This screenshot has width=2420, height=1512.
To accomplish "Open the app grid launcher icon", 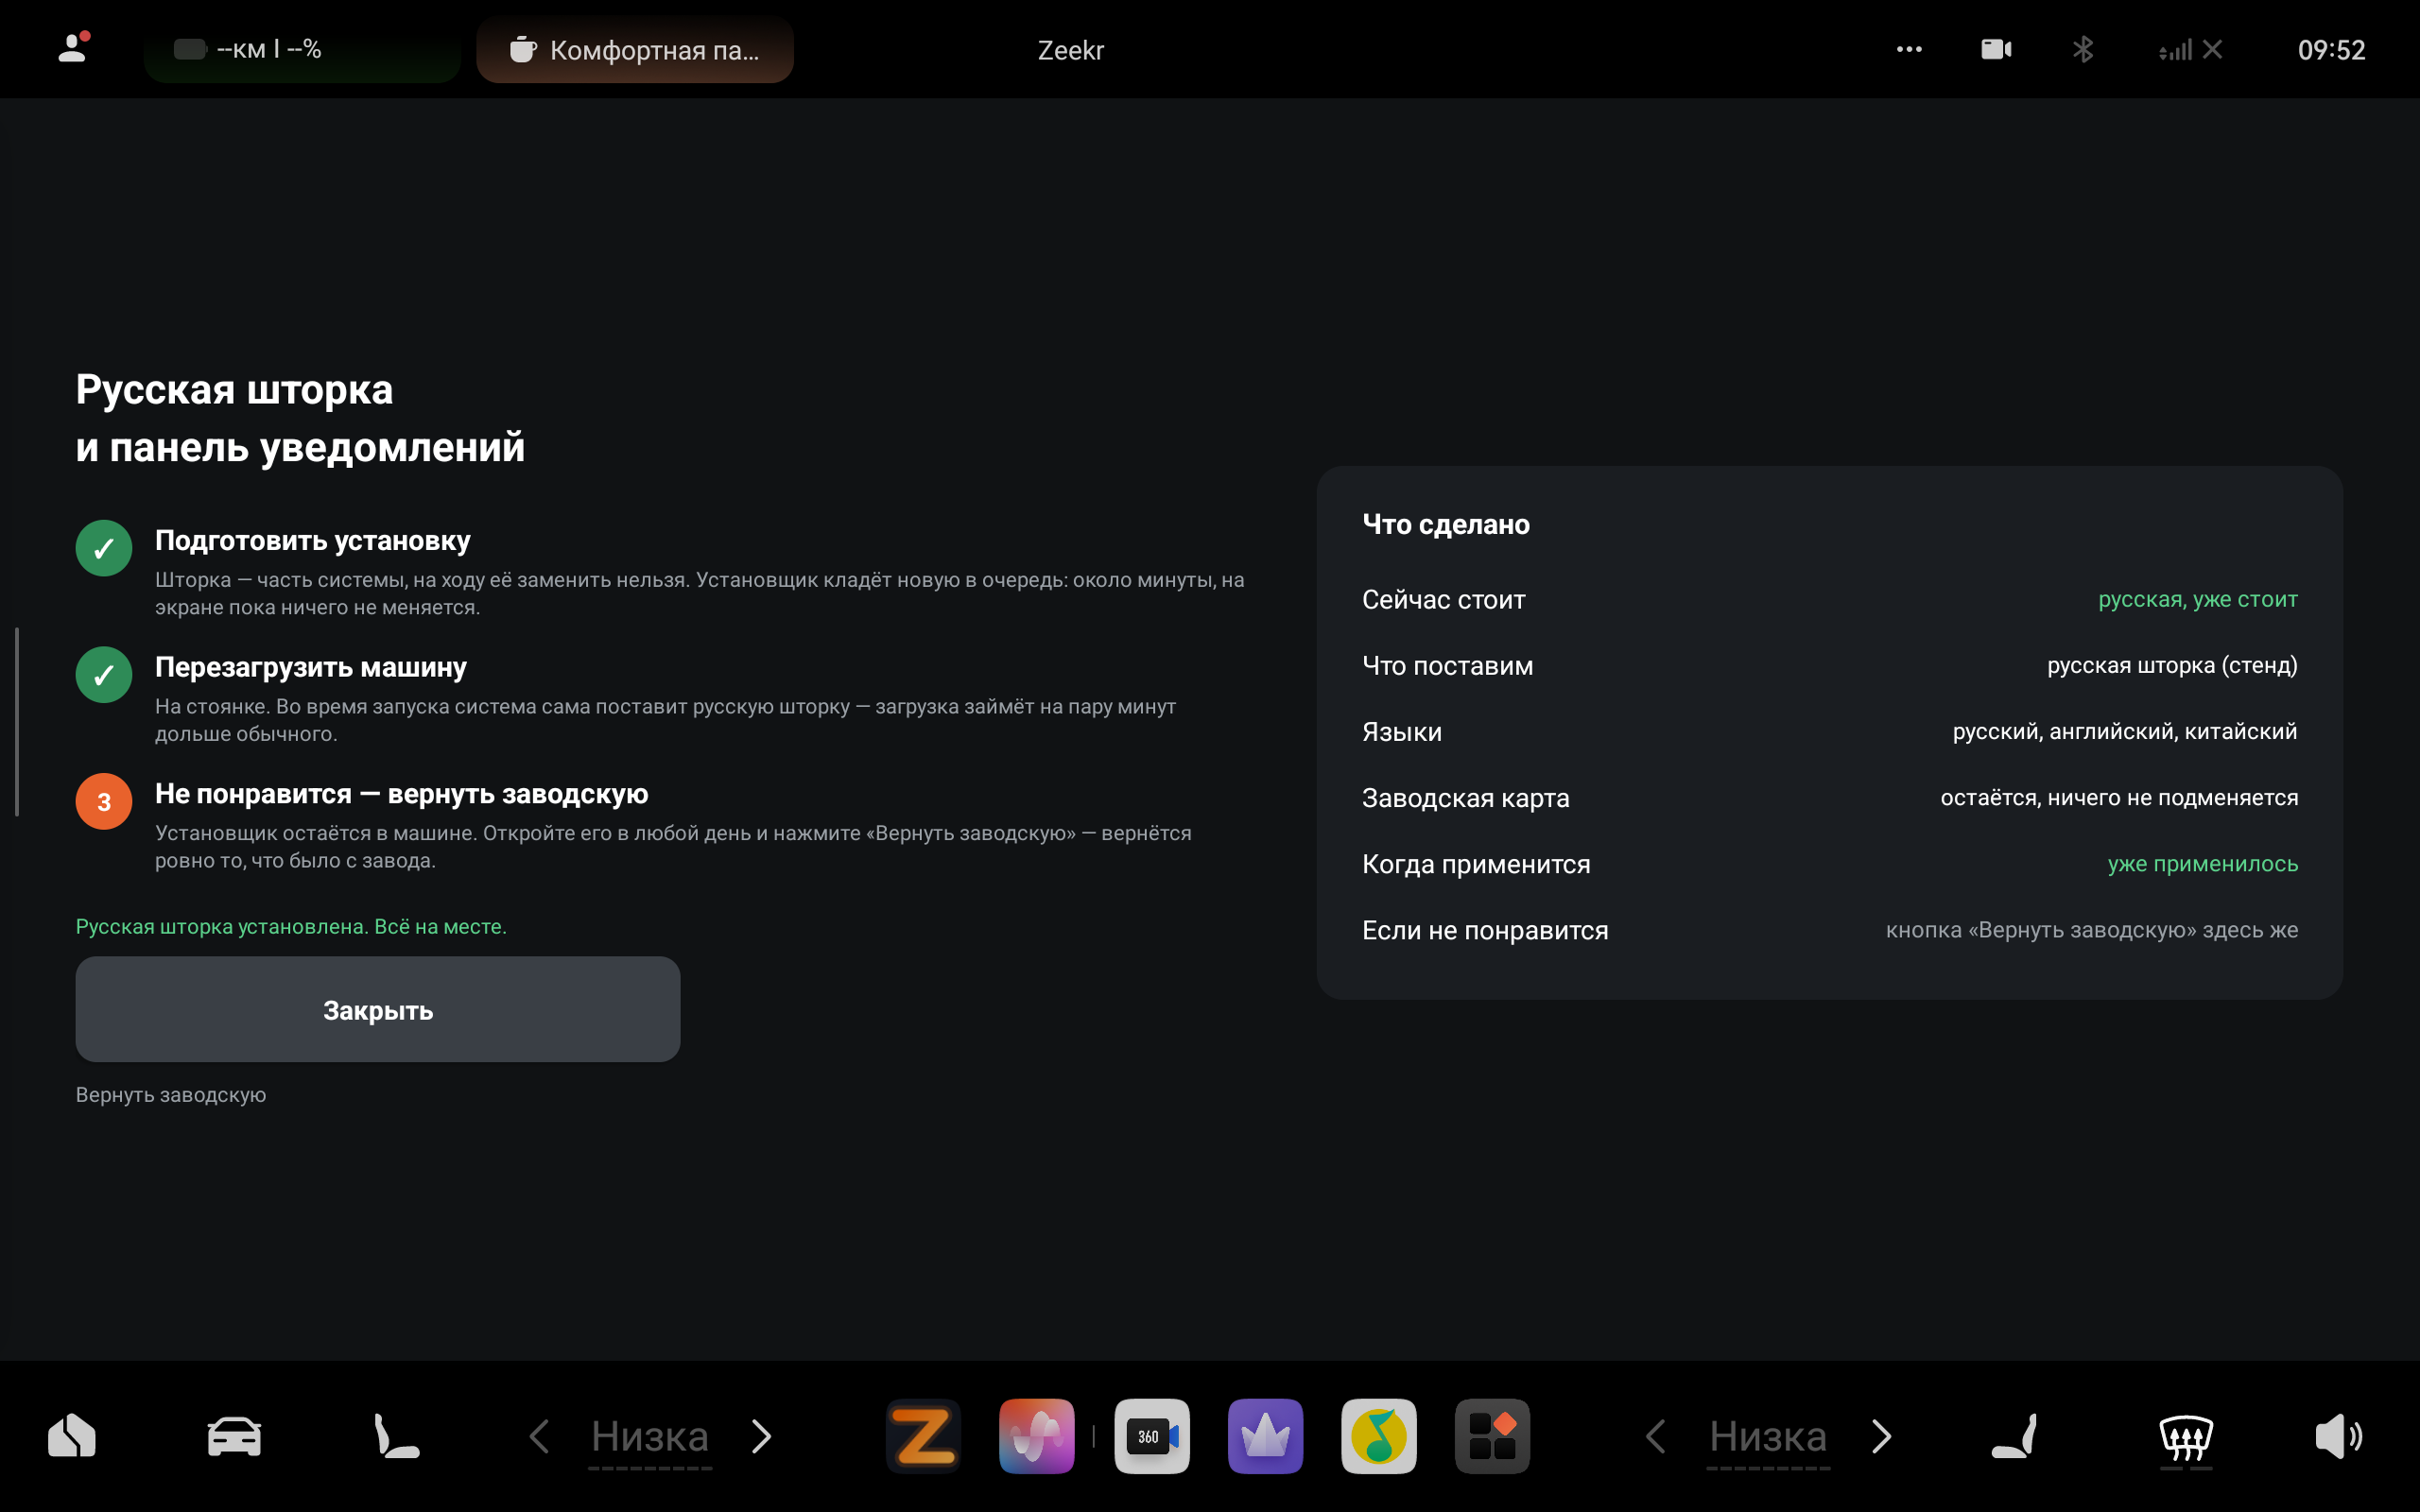I will click(x=1492, y=1436).
